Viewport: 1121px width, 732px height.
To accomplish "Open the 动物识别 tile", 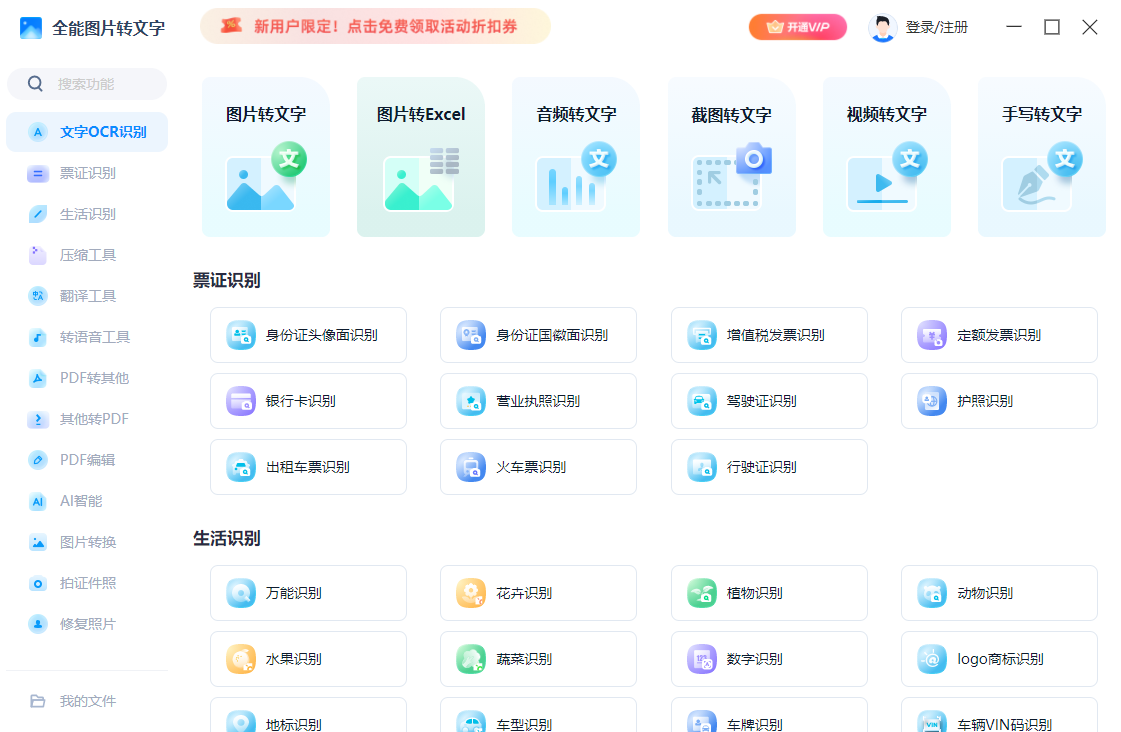I will coord(999,593).
